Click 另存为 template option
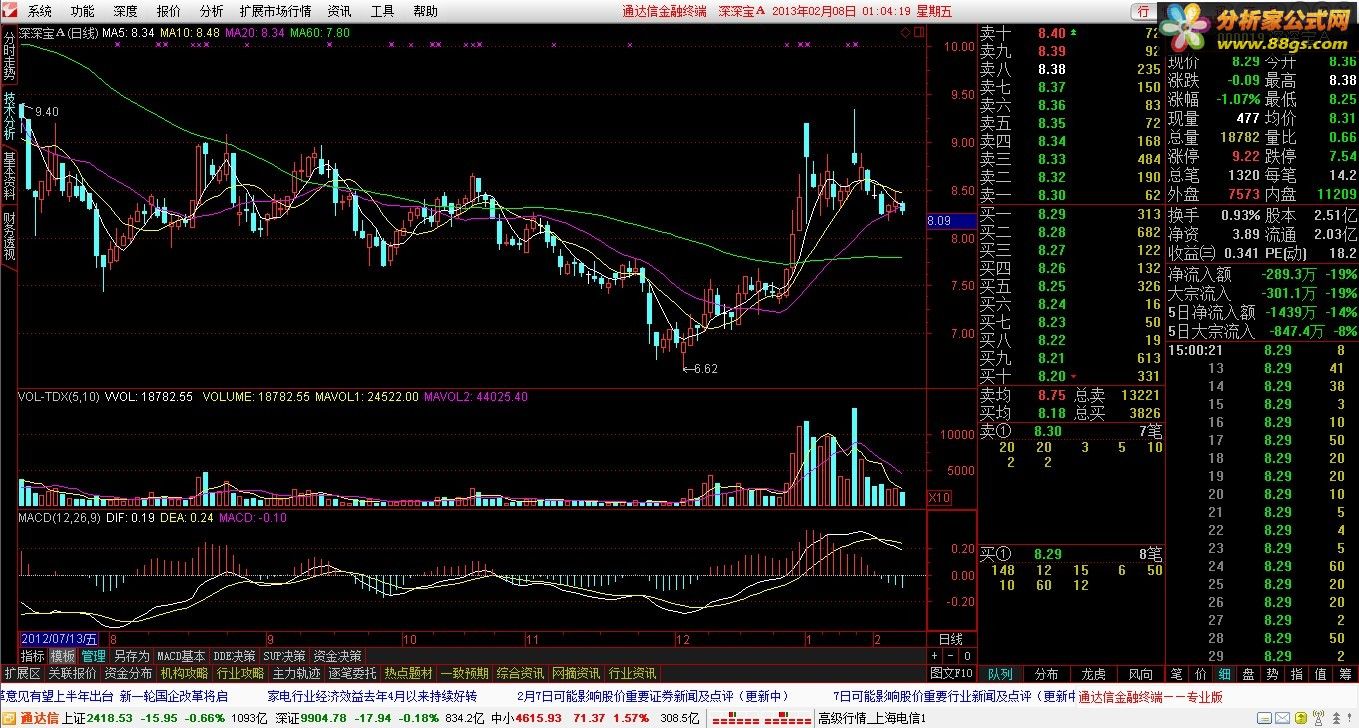 (132, 656)
